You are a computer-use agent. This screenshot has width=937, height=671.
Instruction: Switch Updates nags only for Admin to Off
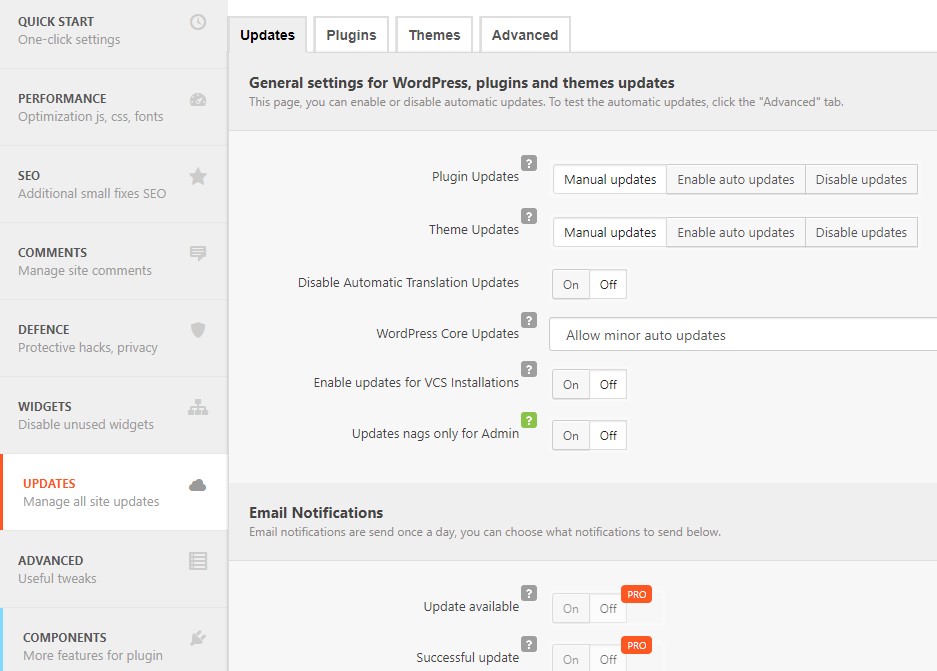(x=608, y=436)
